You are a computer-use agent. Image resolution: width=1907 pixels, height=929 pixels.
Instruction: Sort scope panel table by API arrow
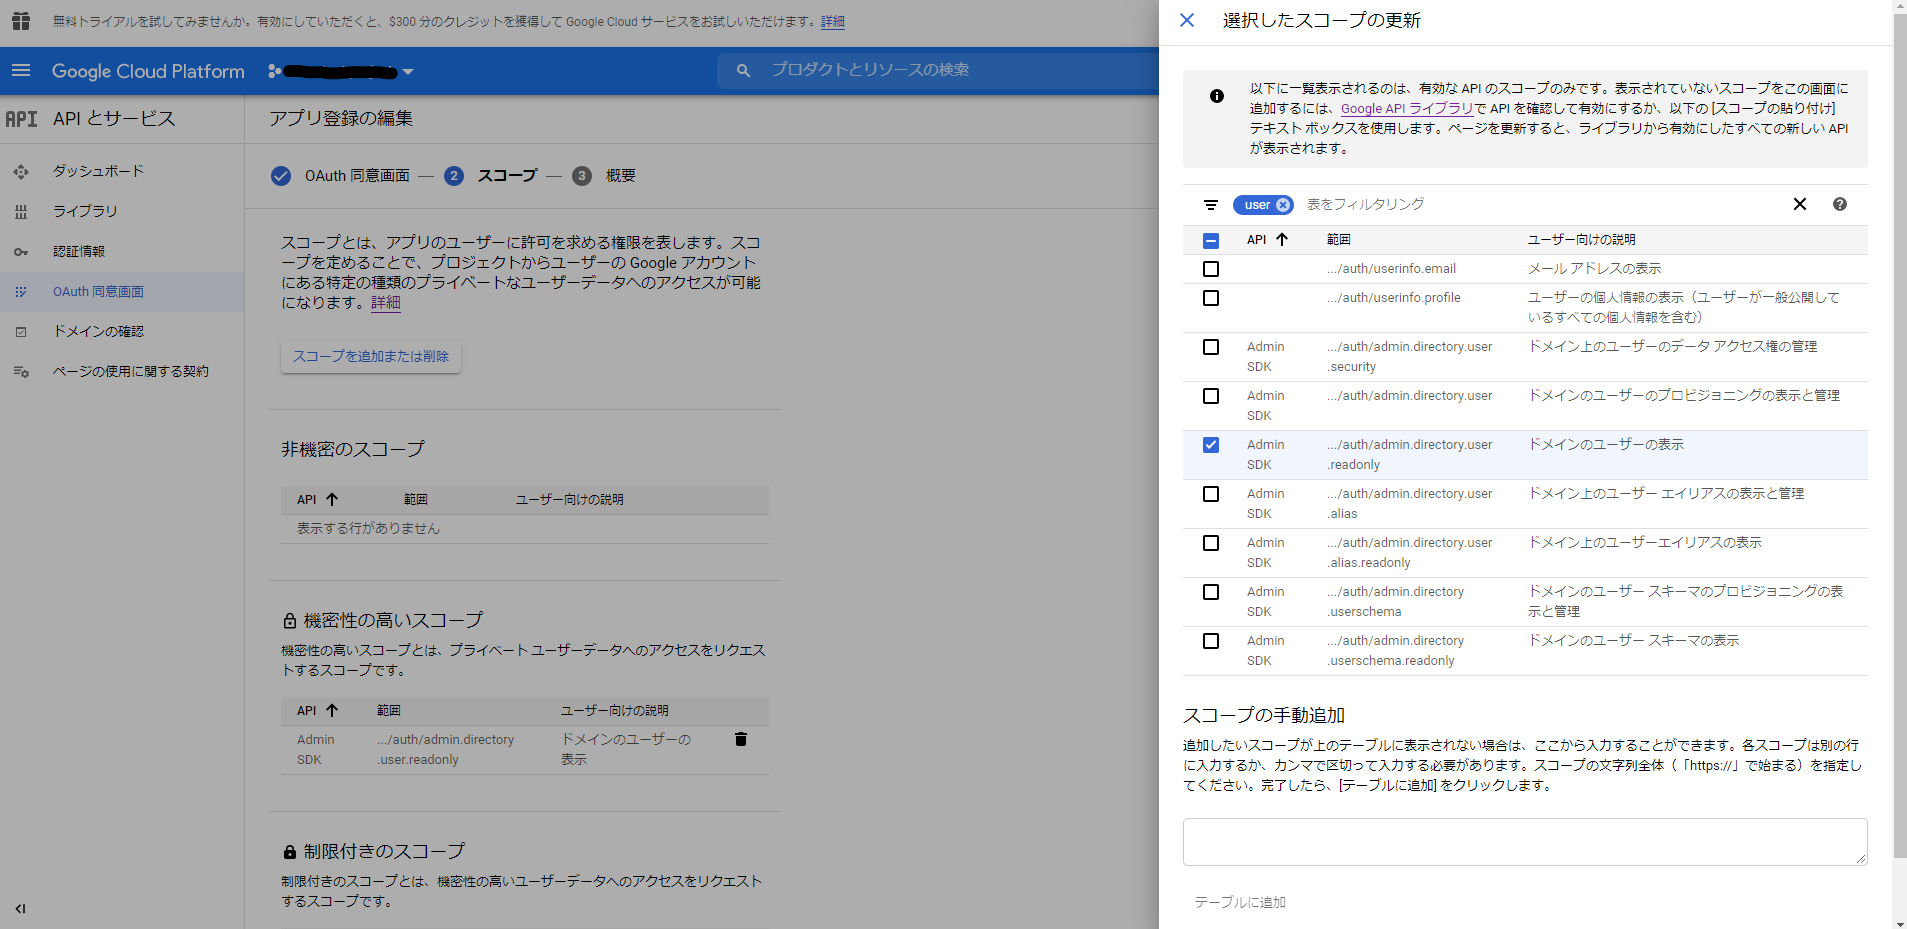click(1282, 240)
